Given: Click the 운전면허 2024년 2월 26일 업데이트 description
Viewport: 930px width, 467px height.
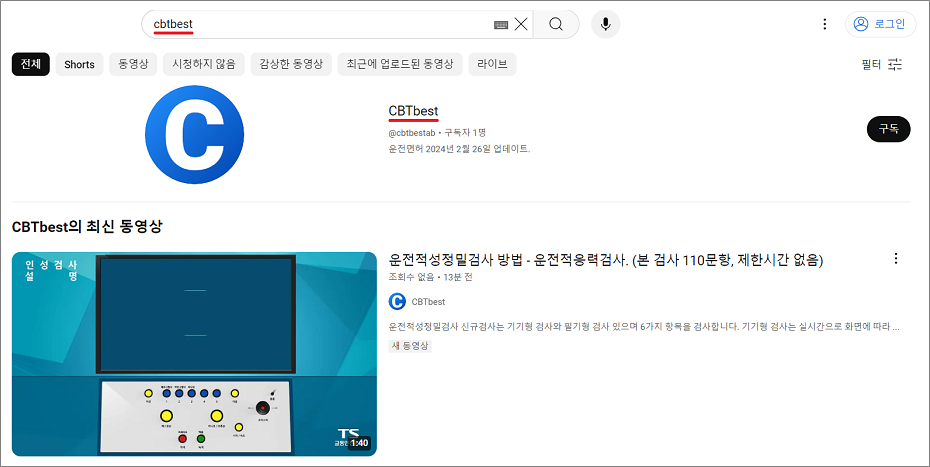Looking at the screenshot, I should (459, 149).
